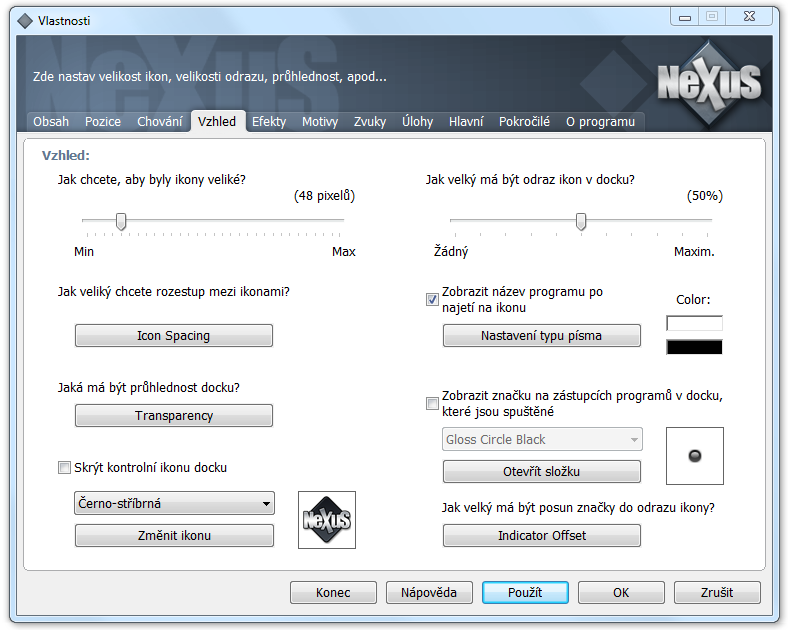788x630 pixels.
Task: Go to the Motivy tab
Action: pyautogui.click(x=320, y=122)
